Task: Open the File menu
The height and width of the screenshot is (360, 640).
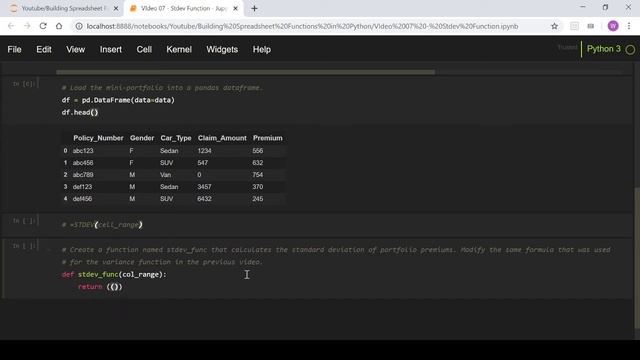Action: coord(14,49)
